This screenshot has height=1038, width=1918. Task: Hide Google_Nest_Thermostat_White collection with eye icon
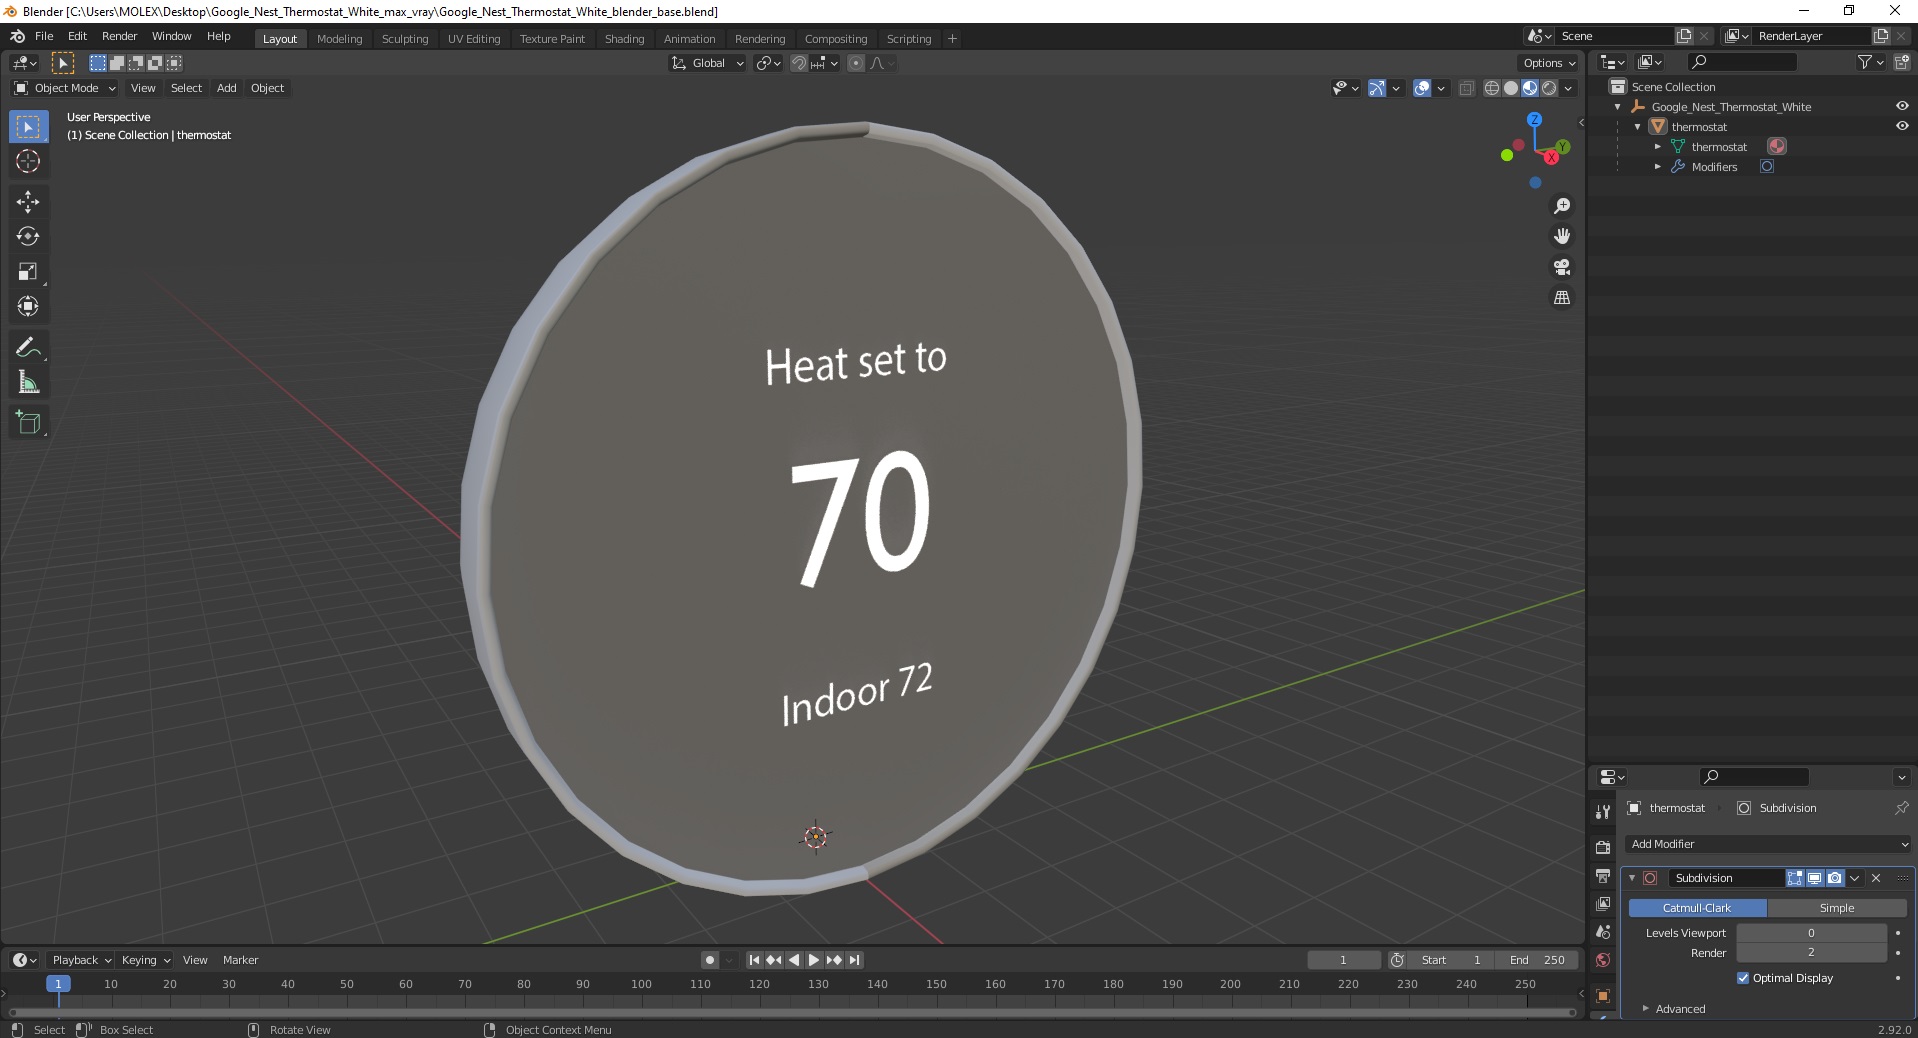click(x=1902, y=106)
